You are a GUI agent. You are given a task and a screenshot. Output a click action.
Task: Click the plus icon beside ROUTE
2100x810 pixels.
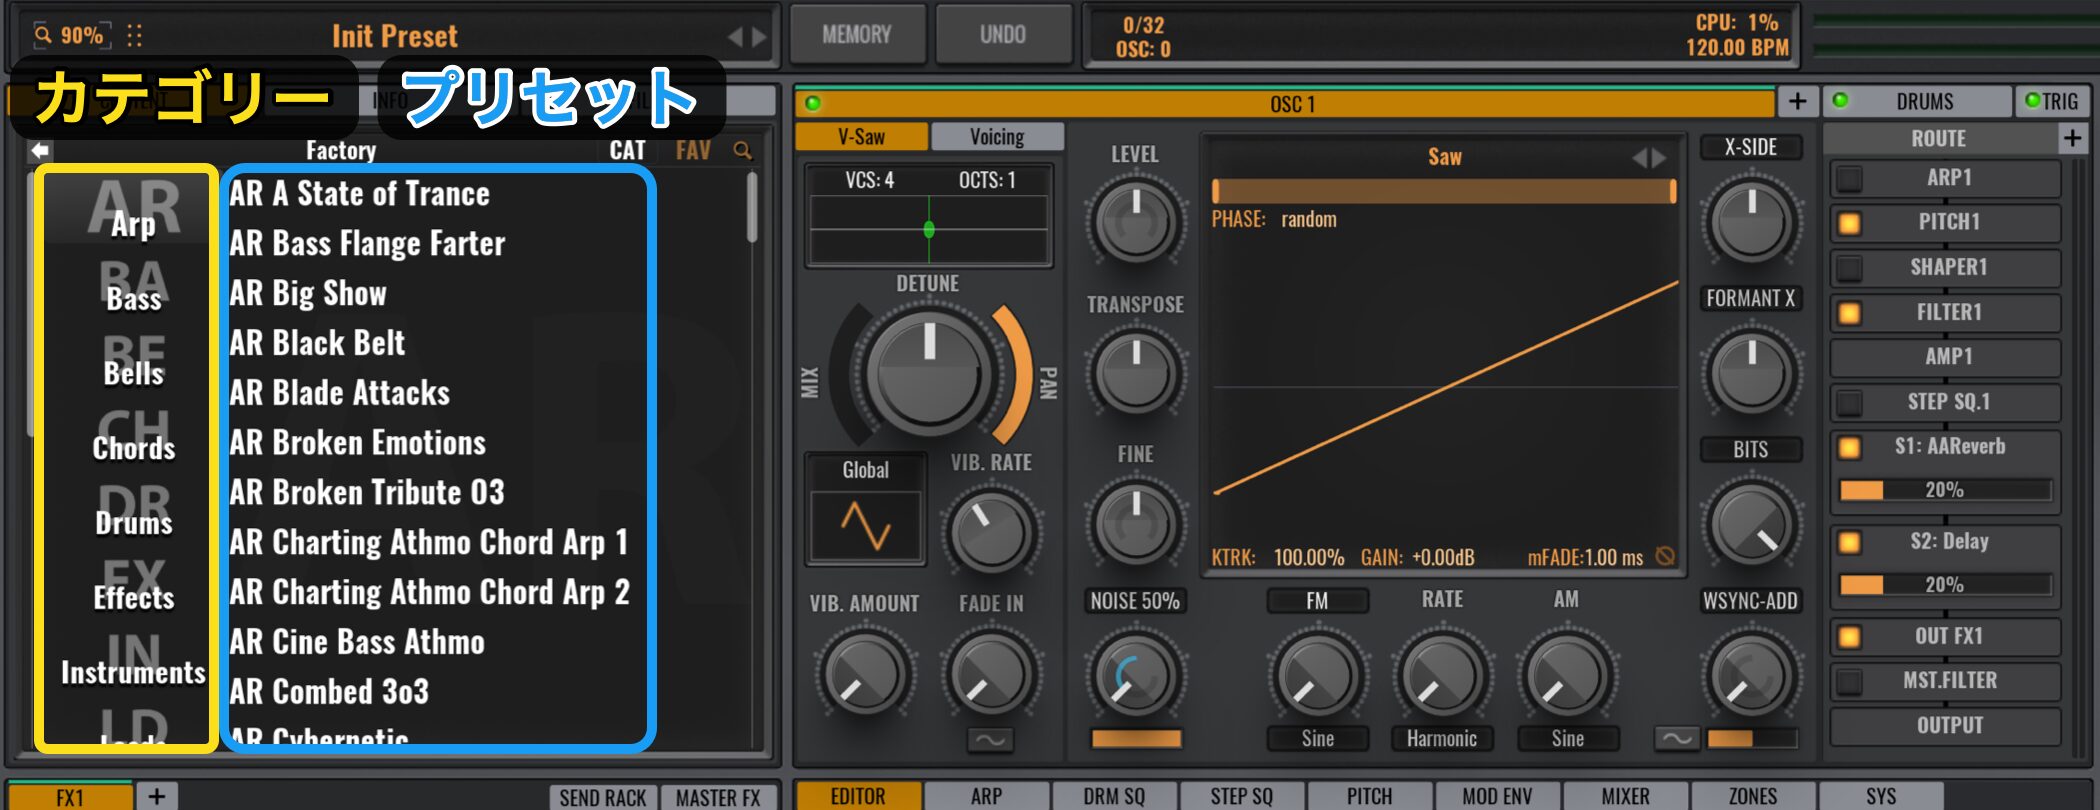2072,138
